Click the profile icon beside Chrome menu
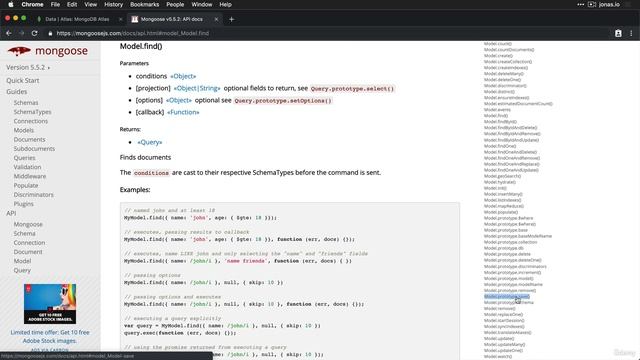The image size is (640, 360). point(618,33)
